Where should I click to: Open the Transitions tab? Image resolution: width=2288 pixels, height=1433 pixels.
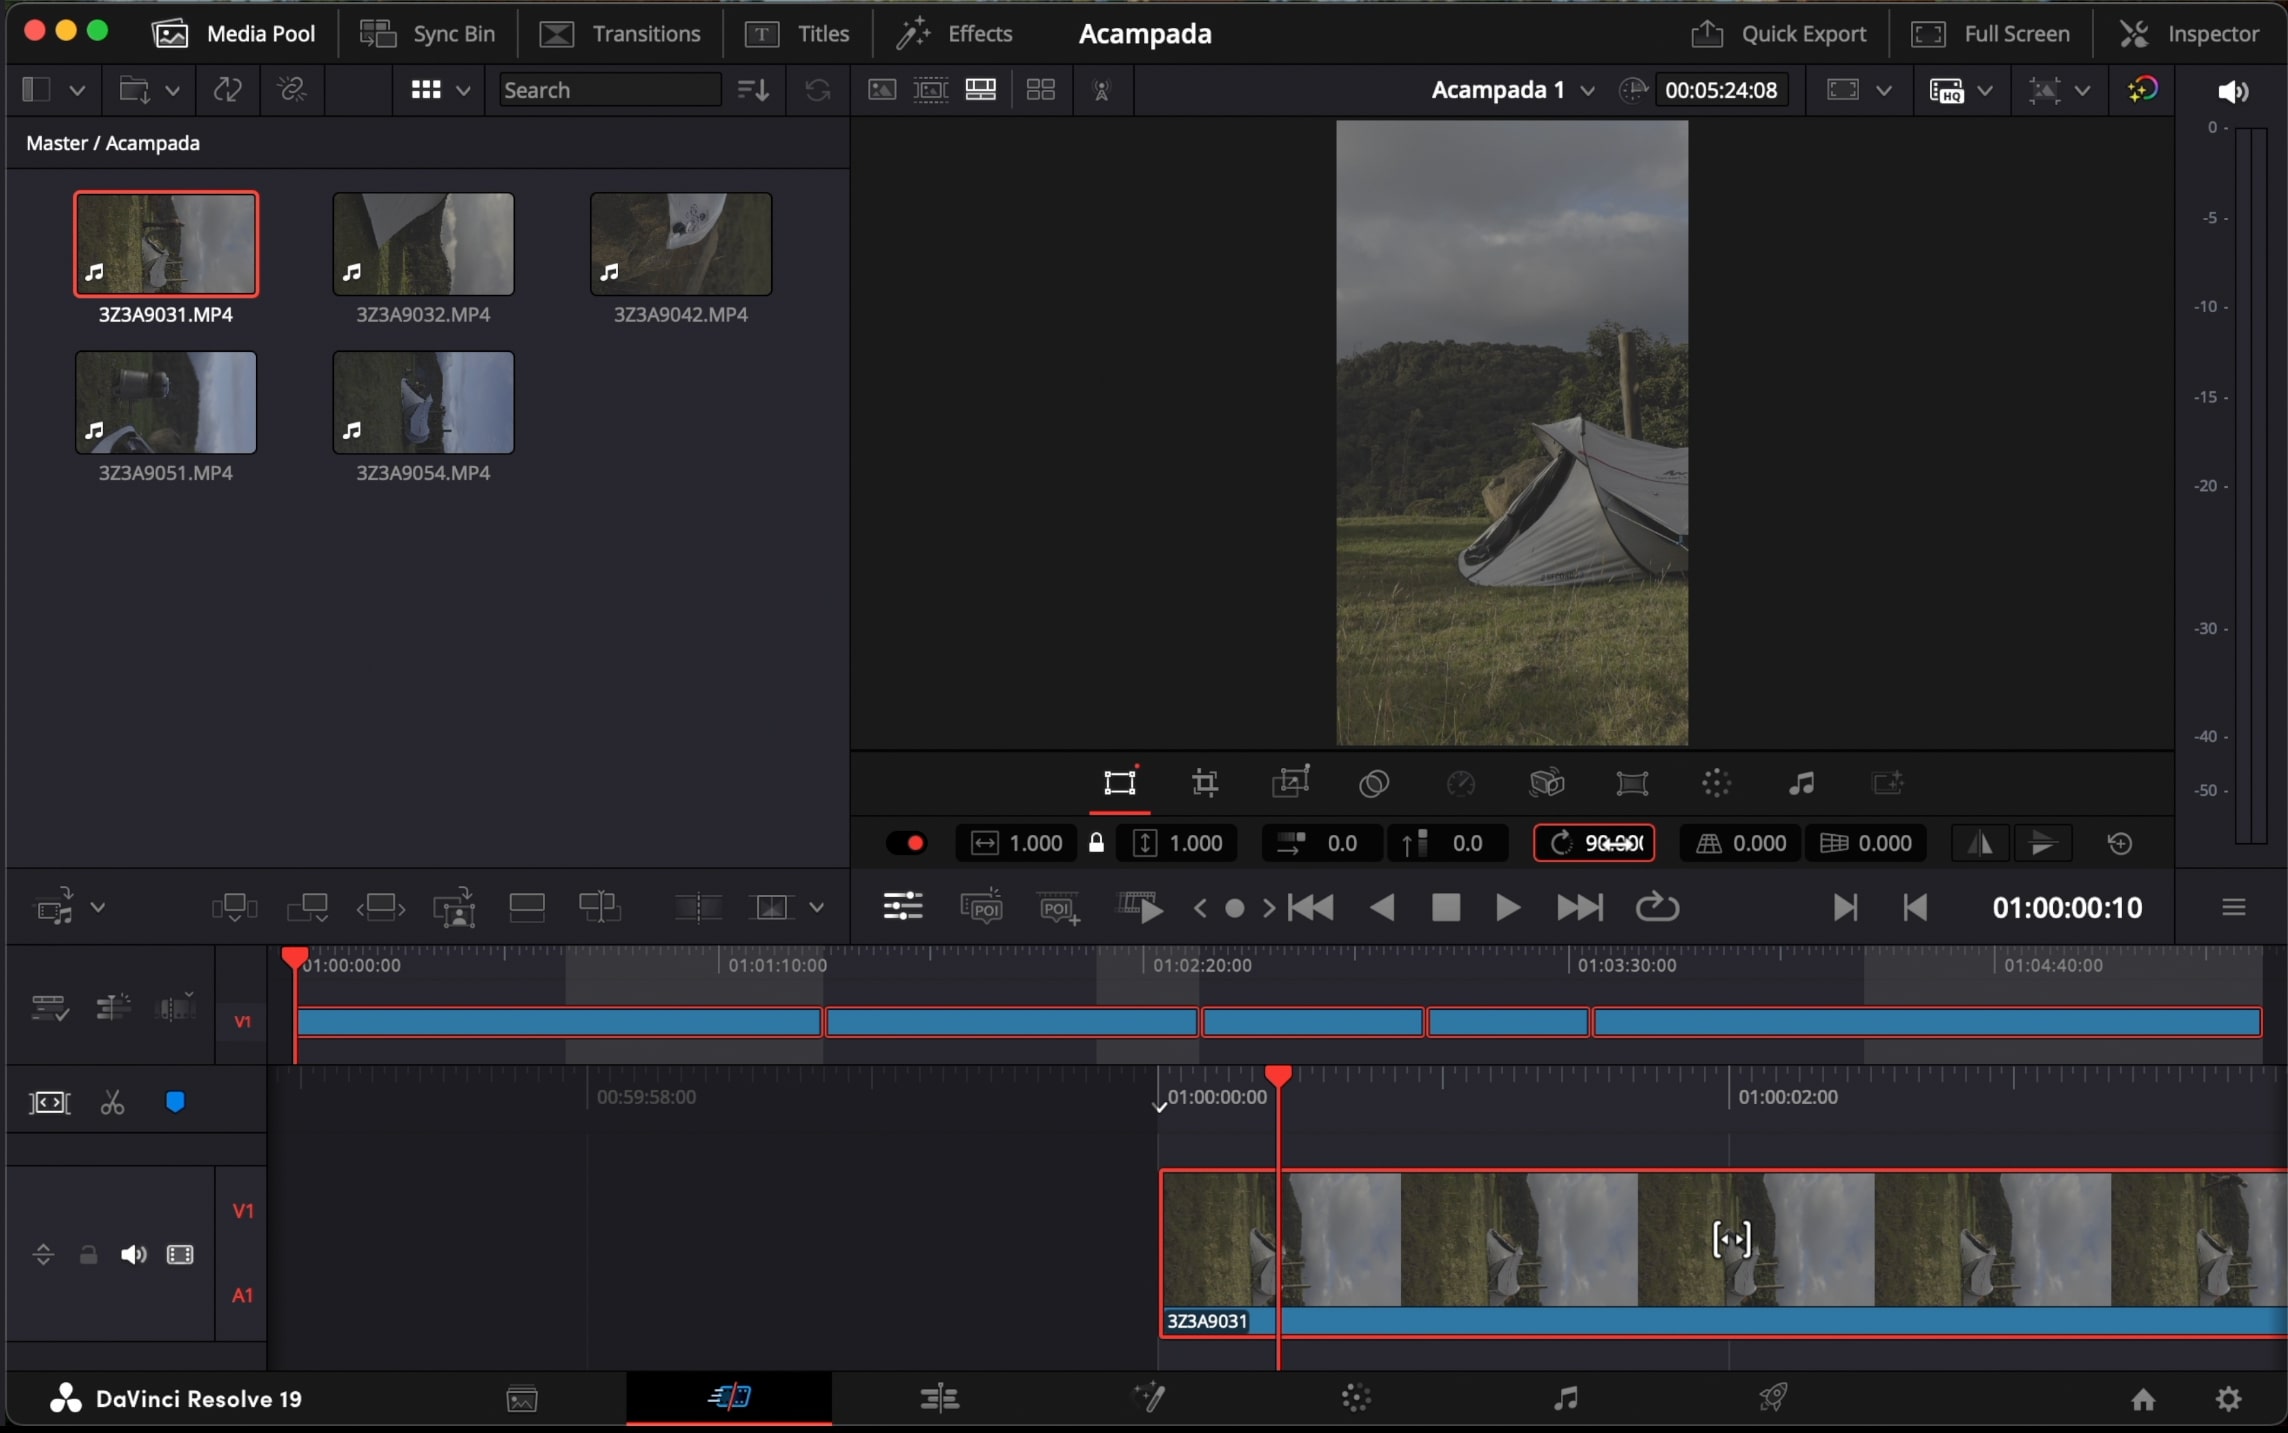pyautogui.click(x=620, y=33)
